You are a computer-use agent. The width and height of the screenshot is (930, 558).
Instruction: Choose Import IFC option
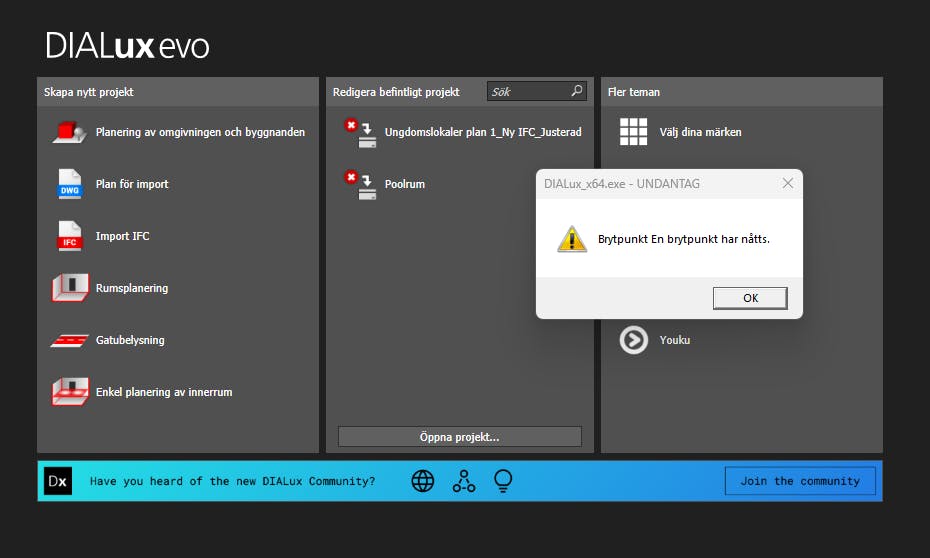(122, 236)
